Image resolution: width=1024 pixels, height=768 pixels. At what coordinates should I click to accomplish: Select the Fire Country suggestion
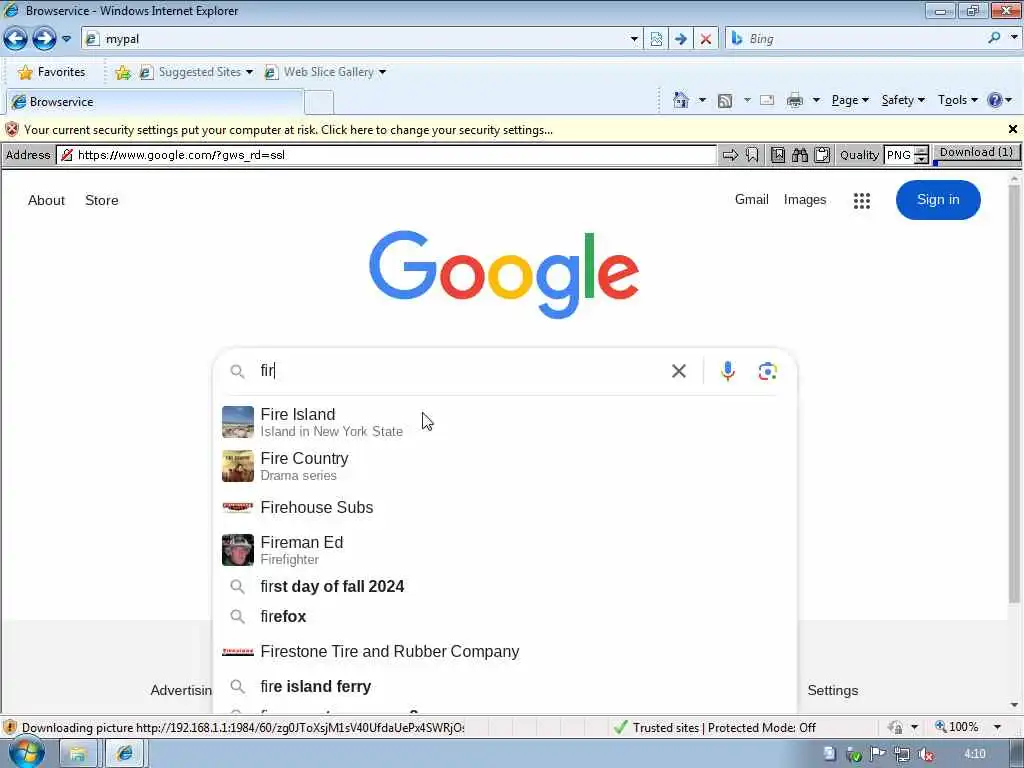point(505,466)
